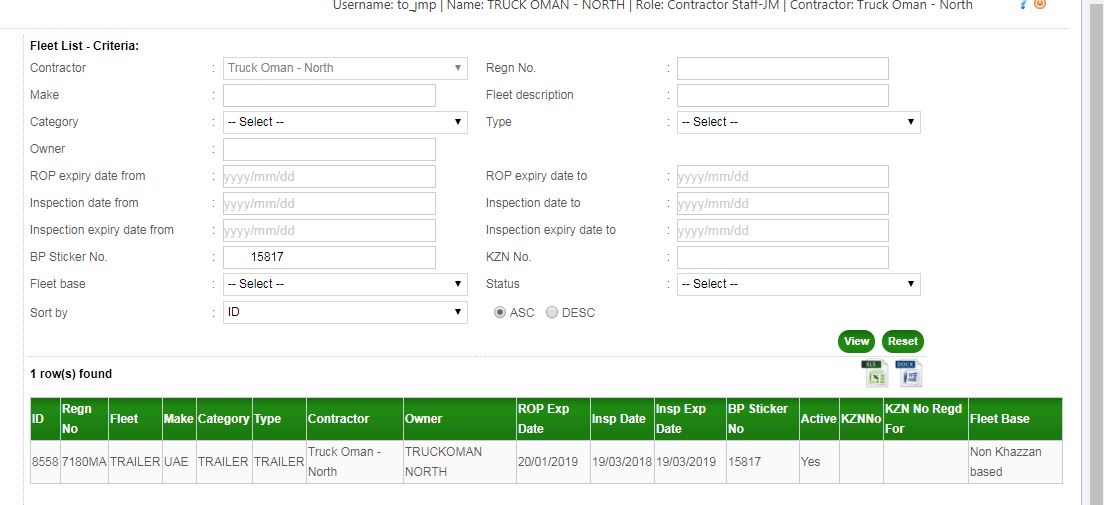Open the Category dropdown

345,122
